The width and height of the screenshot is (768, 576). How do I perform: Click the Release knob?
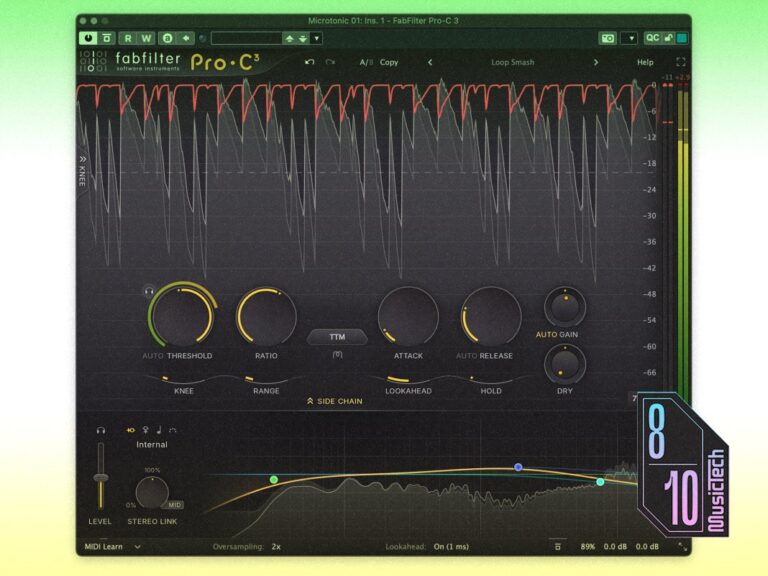(491, 317)
